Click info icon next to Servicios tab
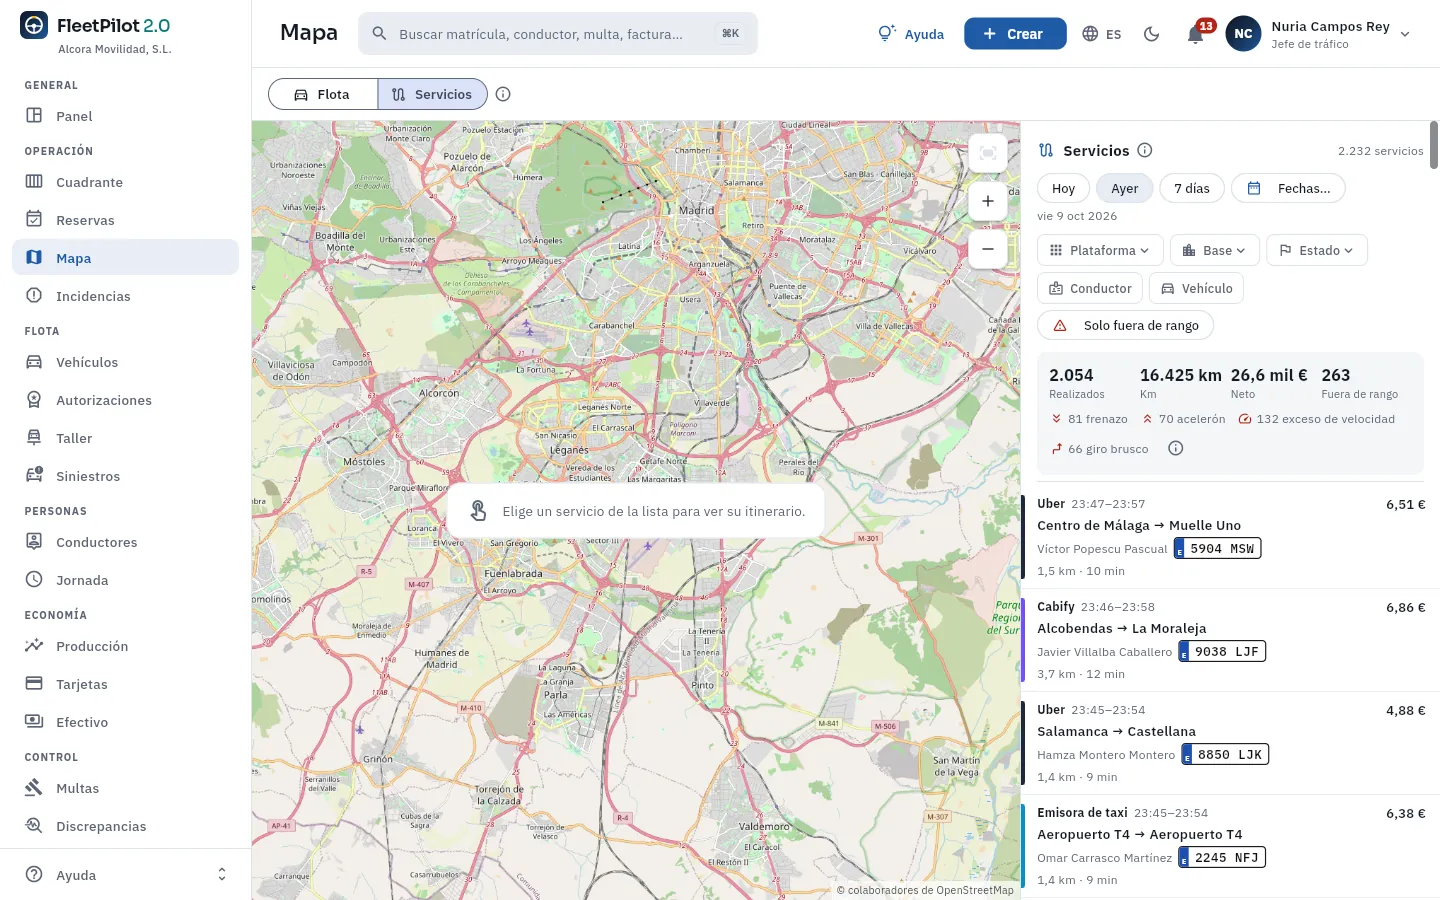 pyautogui.click(x=504, y=94)
